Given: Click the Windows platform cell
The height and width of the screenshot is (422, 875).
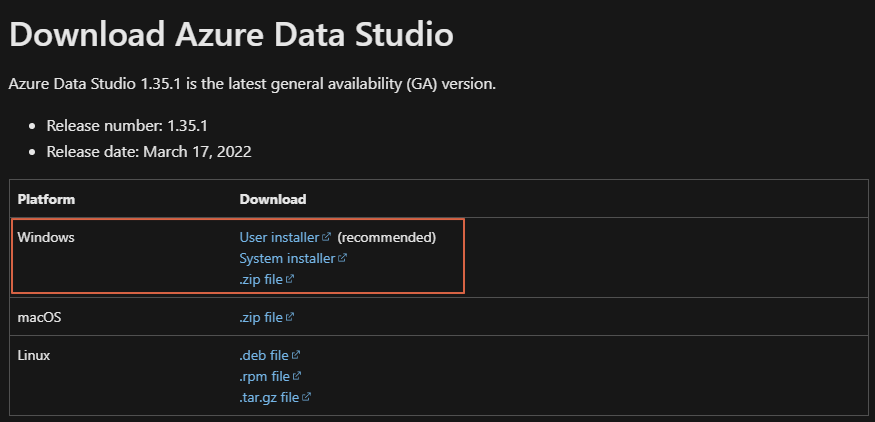Looking at the screenshot, I should click(46, 237).
